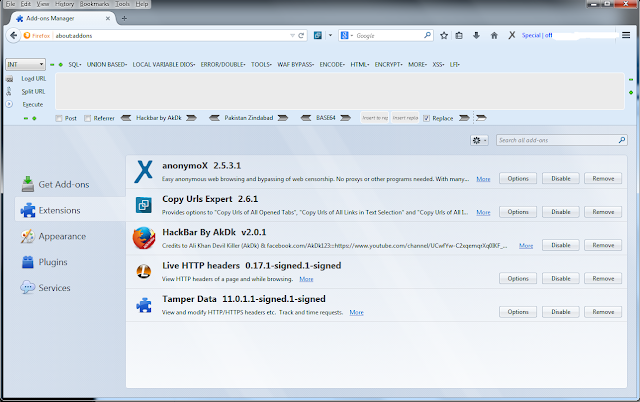
Task: Click left arrow before BASE64
Action: coord(306,118)
